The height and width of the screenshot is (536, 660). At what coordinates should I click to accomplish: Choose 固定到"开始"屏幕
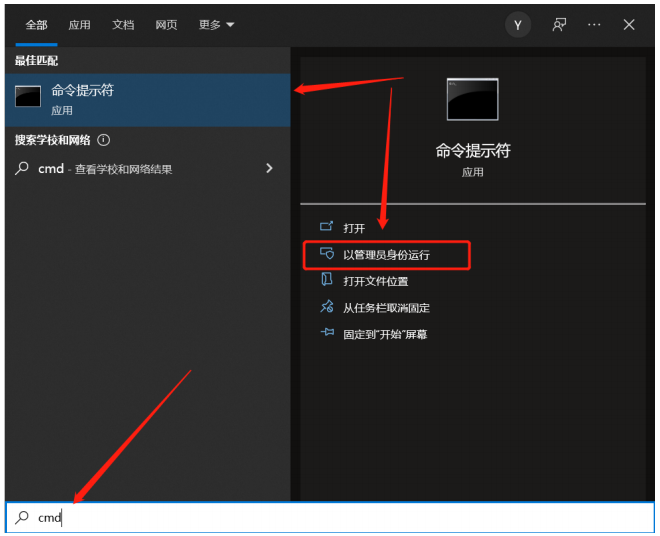[385, 335]
